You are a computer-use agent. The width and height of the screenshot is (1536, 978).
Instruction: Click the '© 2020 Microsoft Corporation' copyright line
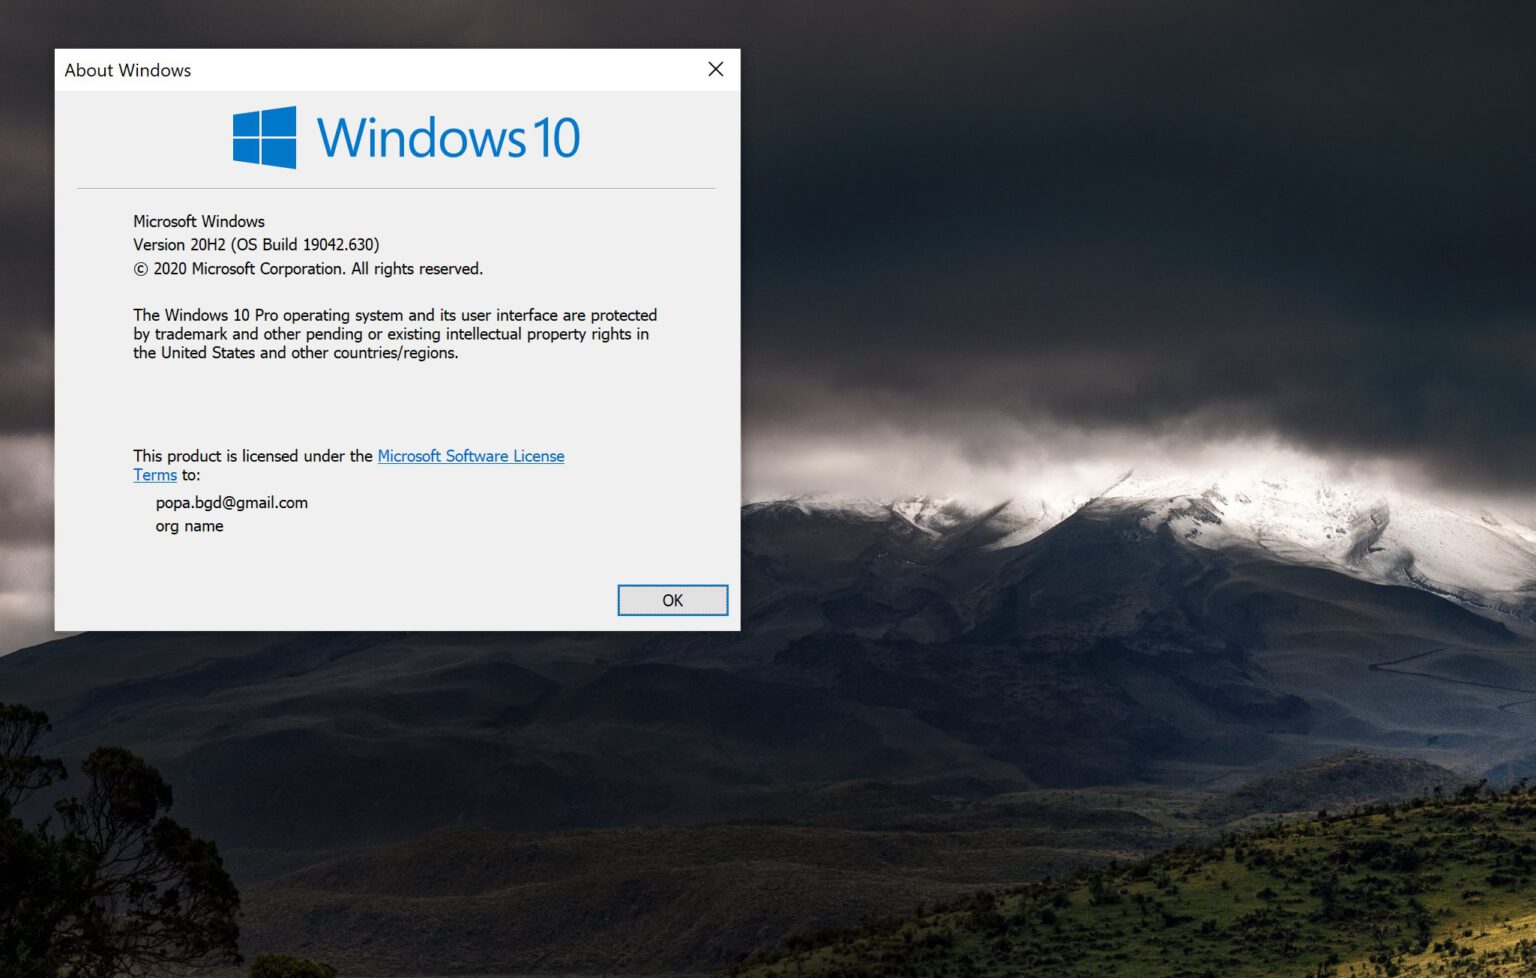pyautogui.click(x=308, y=269)
